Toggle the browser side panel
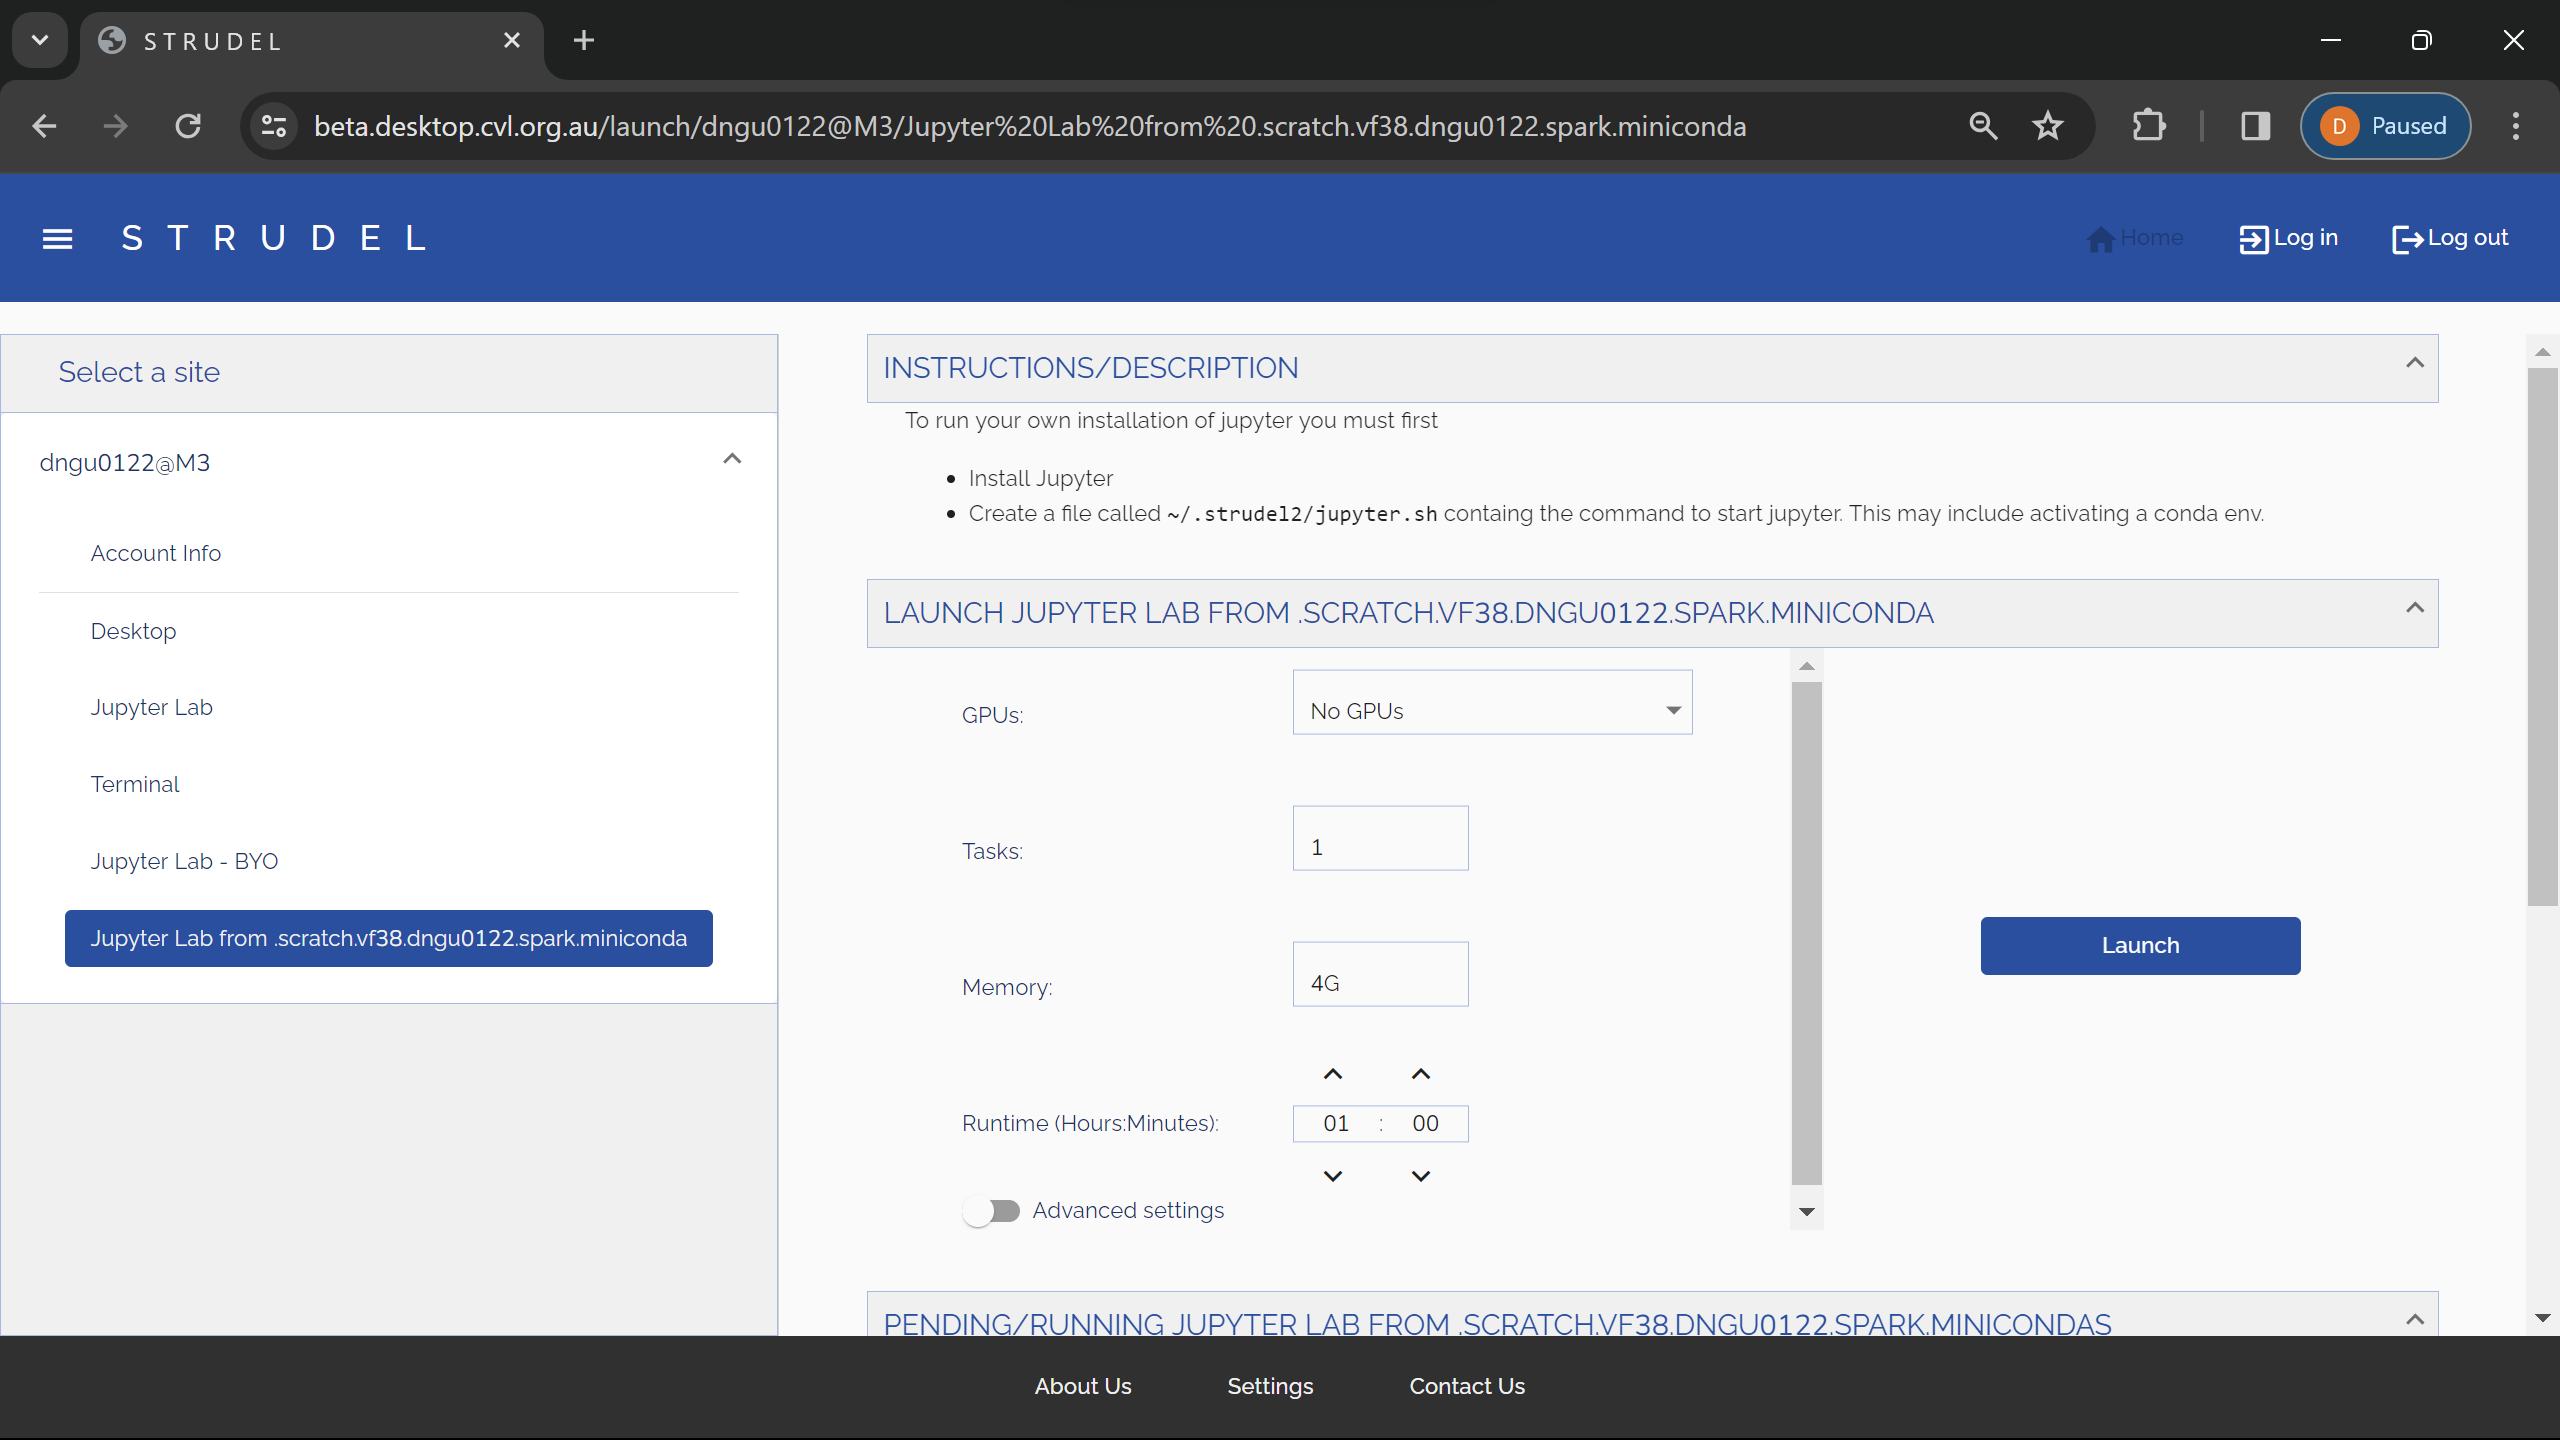 tap(2255, 126)
